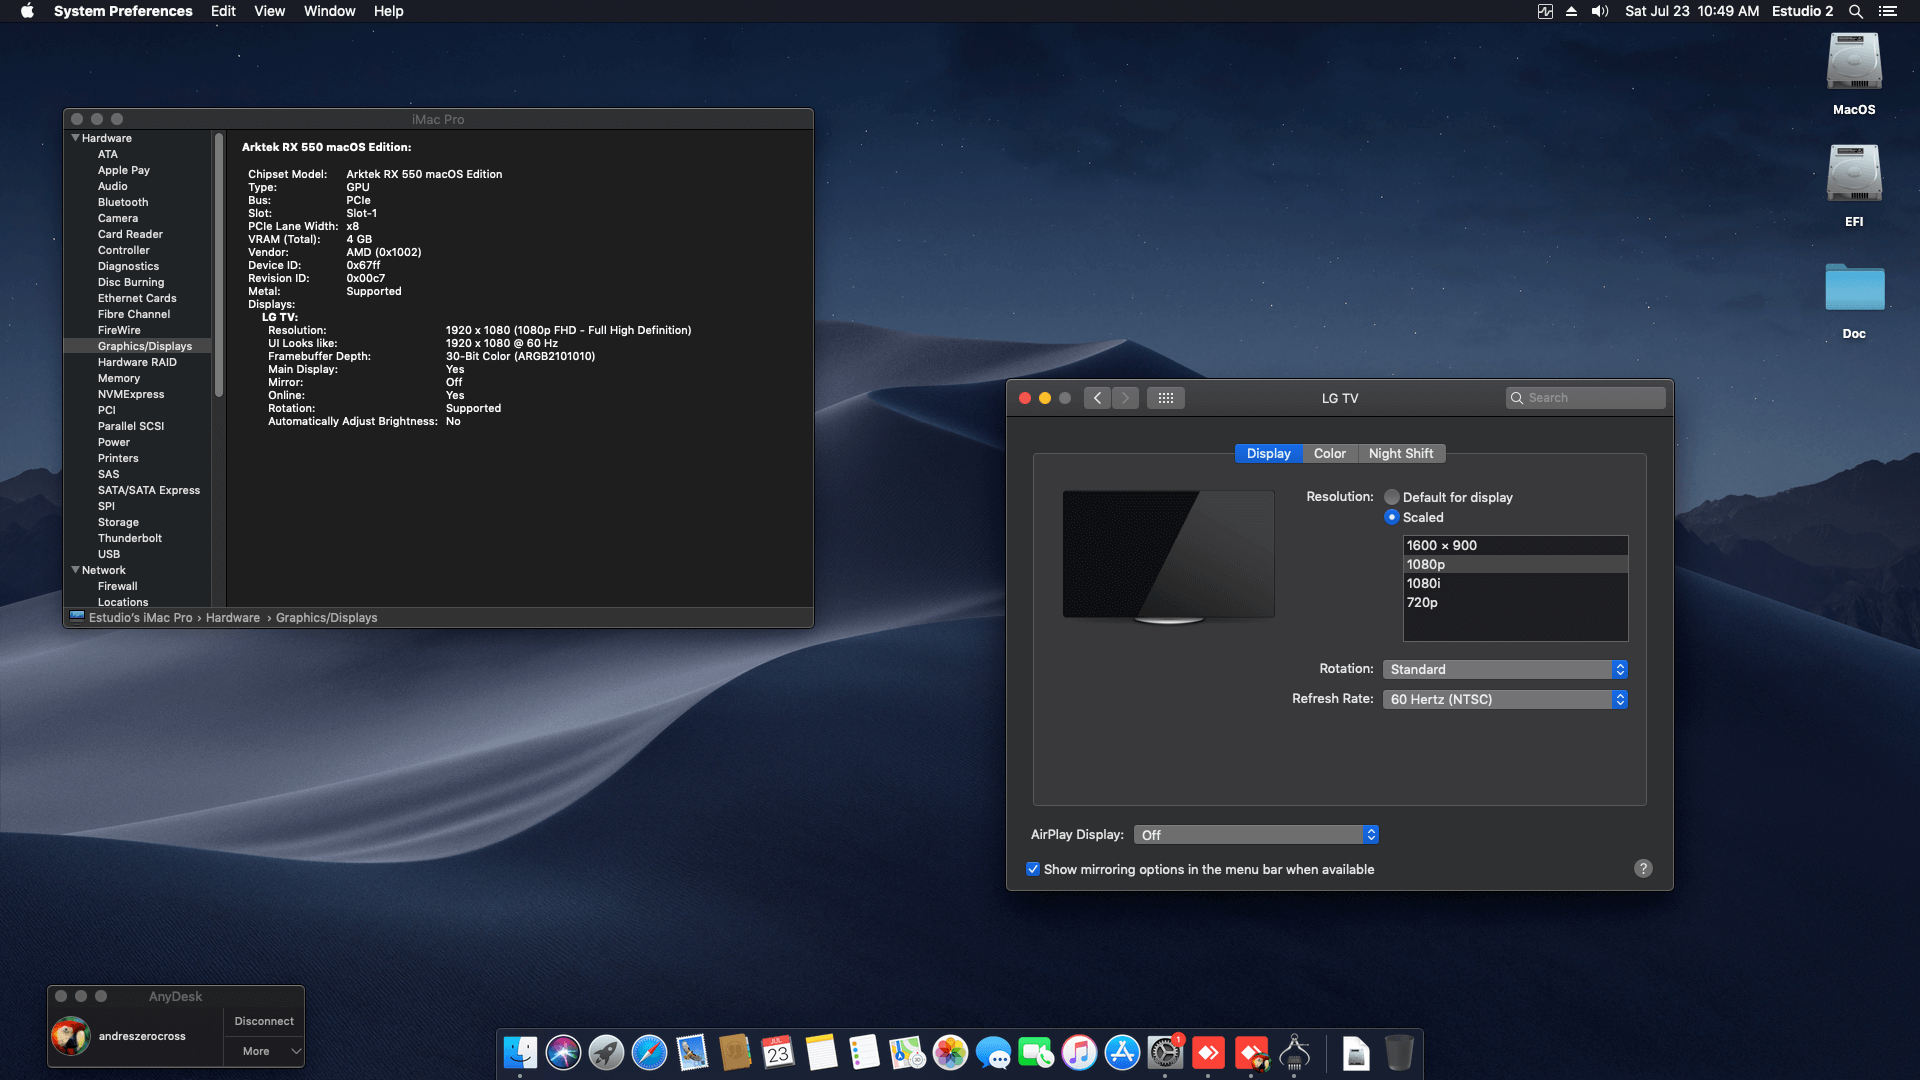Click the Search field in LG TV window
Image resolution: width=1920 pixels, height=1080 pixels.
[x=1586, y=398]
